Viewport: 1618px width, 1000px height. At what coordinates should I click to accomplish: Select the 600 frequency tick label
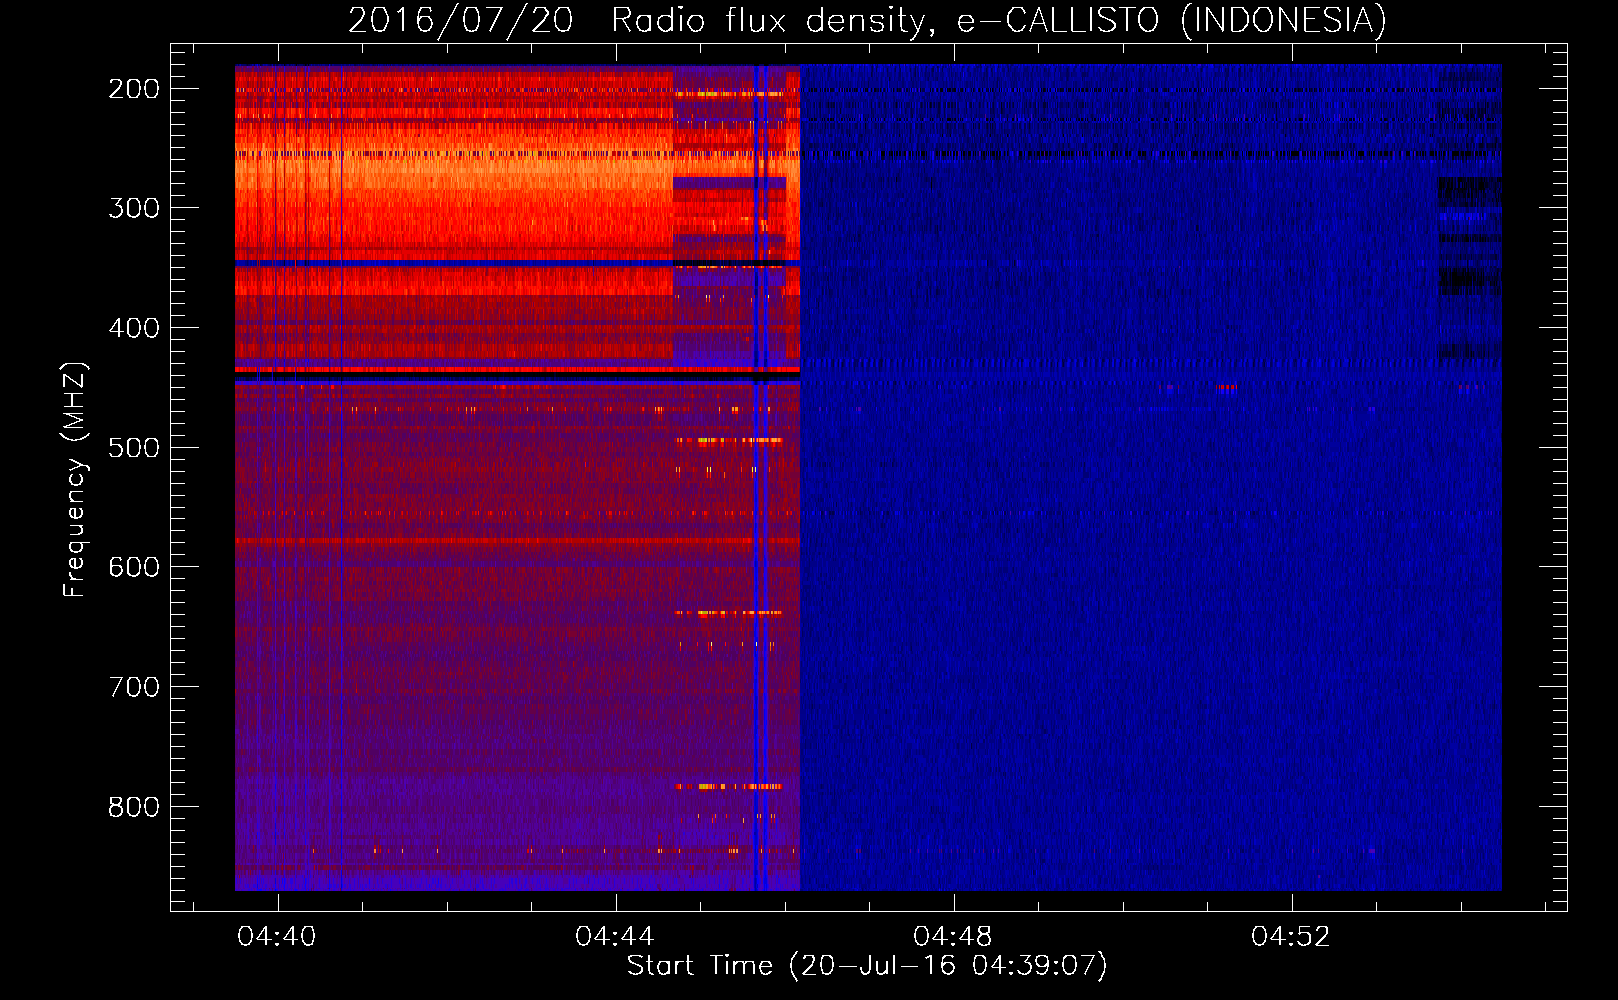pyautogui.click(x=134, y=567)
